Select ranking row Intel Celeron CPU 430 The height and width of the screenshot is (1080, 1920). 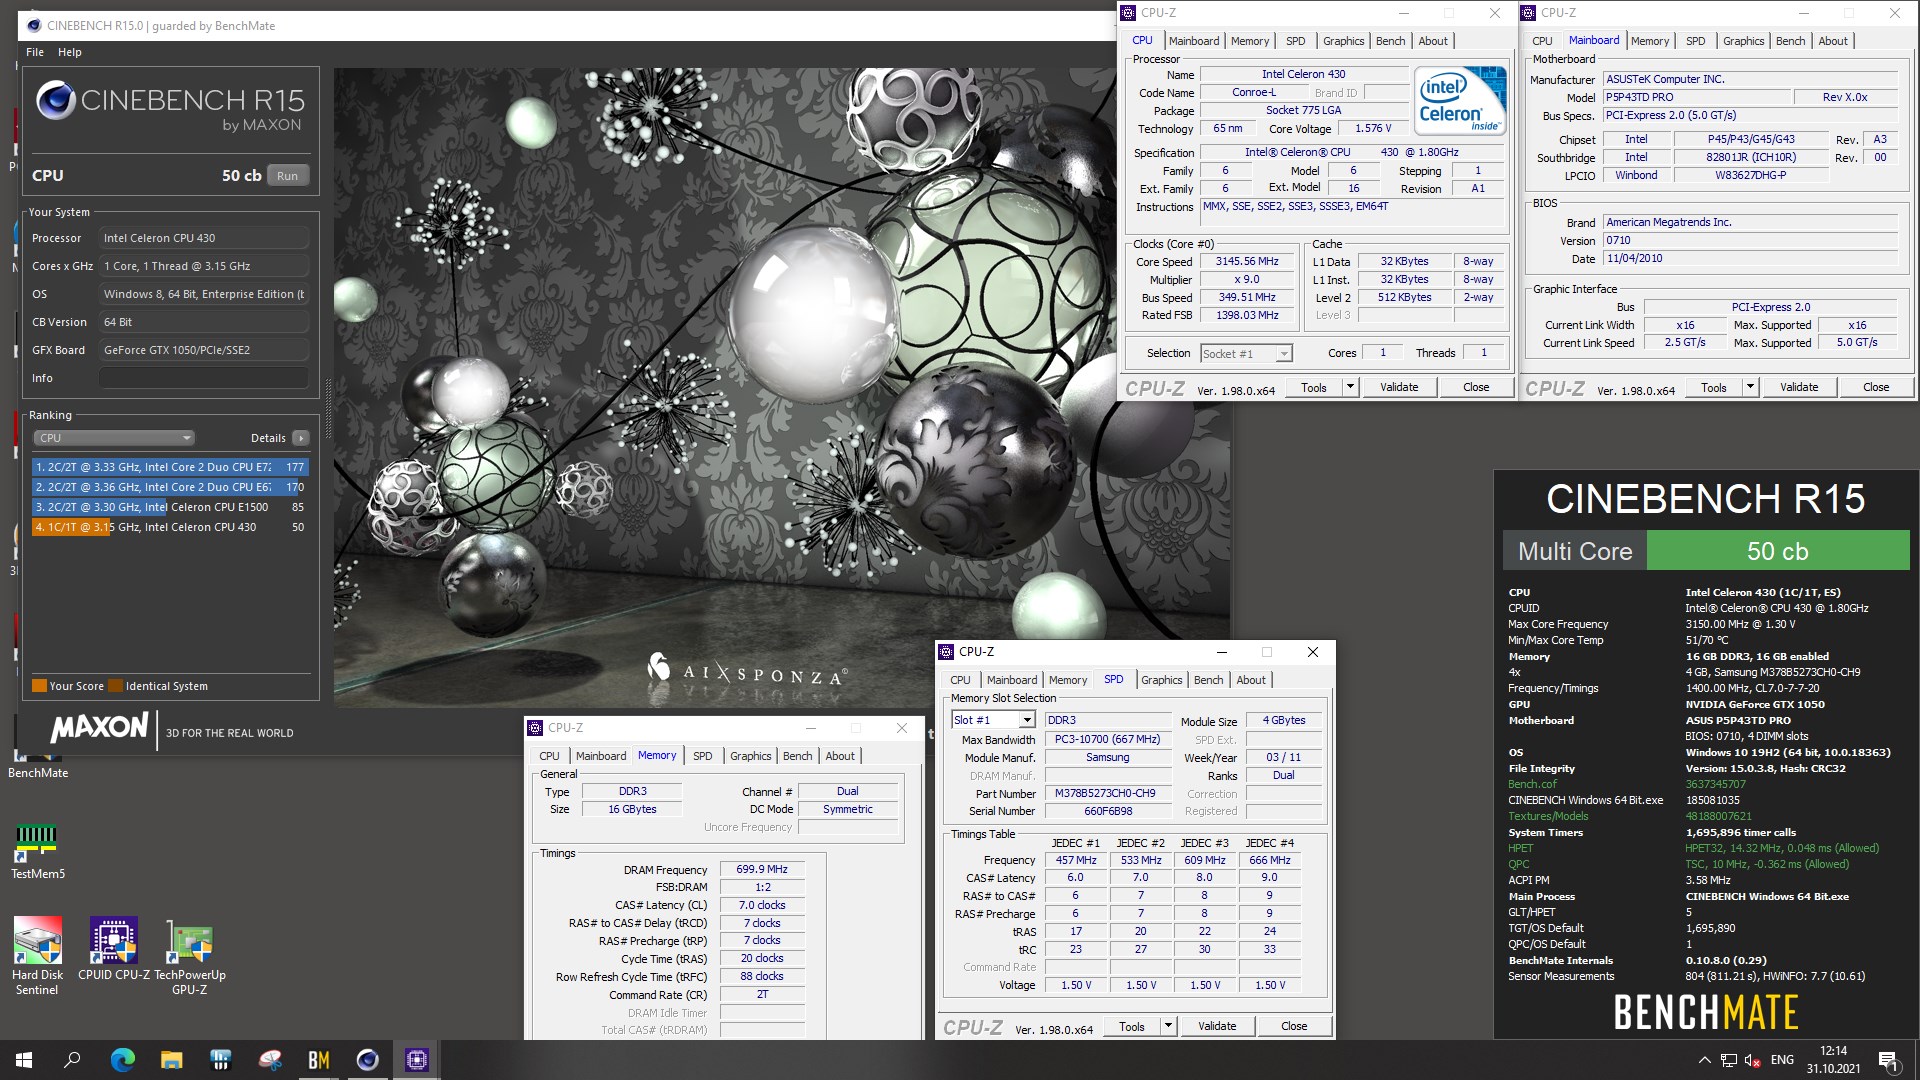click(170, 527)
